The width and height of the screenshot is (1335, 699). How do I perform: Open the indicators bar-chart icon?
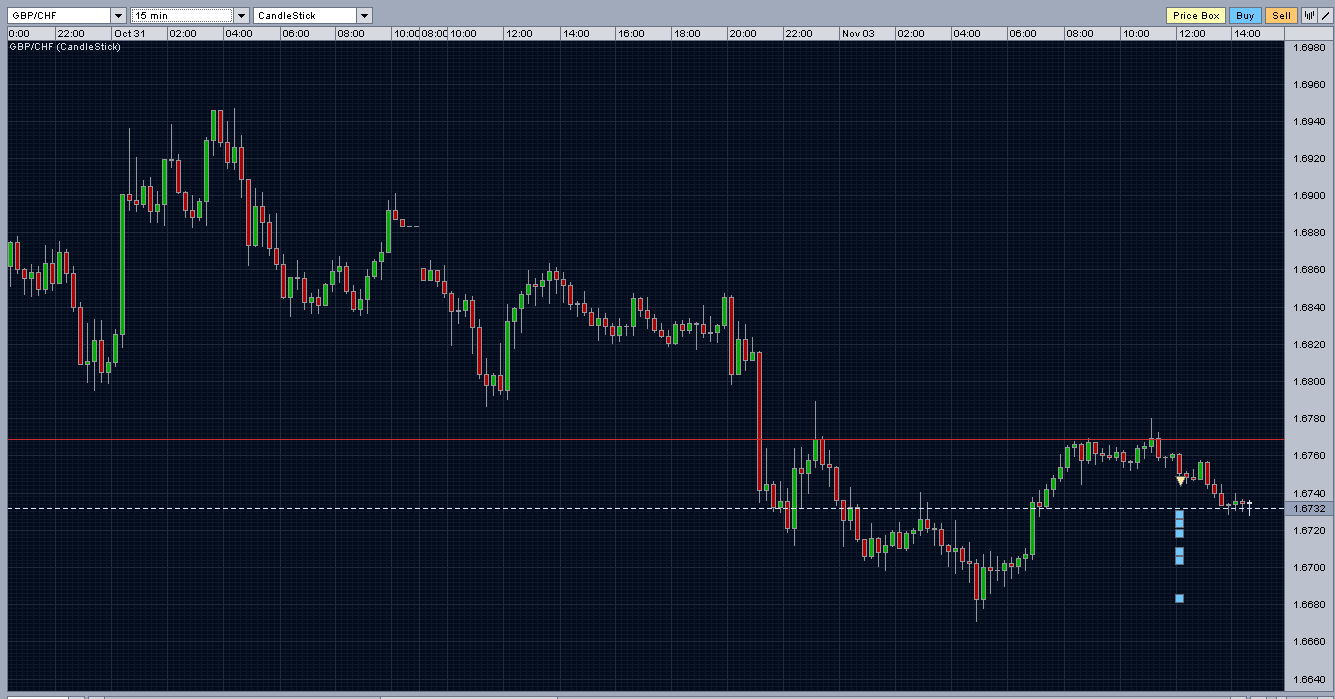pyautogui.click(x=1308, y=16)
